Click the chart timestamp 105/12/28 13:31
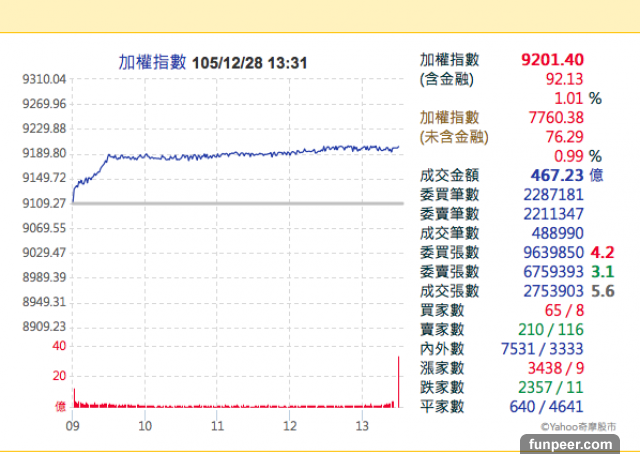 (248, 63)
